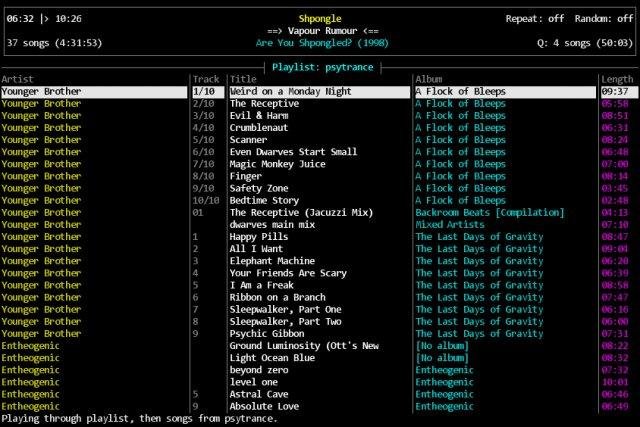Pick 'Even Dwarves Start Small' song
This screenshot has width=640, height=427.
coord(293,152)
